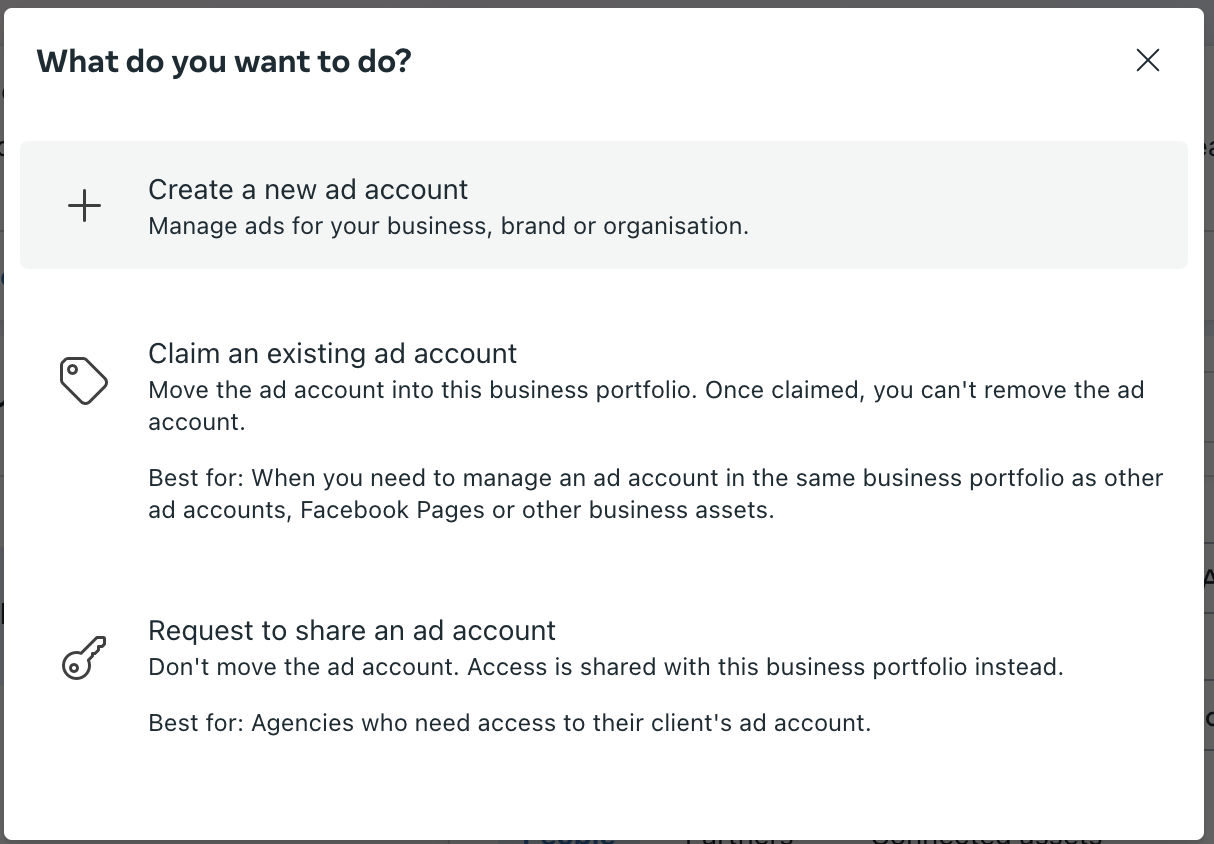Click partially hidden Partners tab behind dialog
This screenshot has height=844, width=1214.
click(740, 840)
